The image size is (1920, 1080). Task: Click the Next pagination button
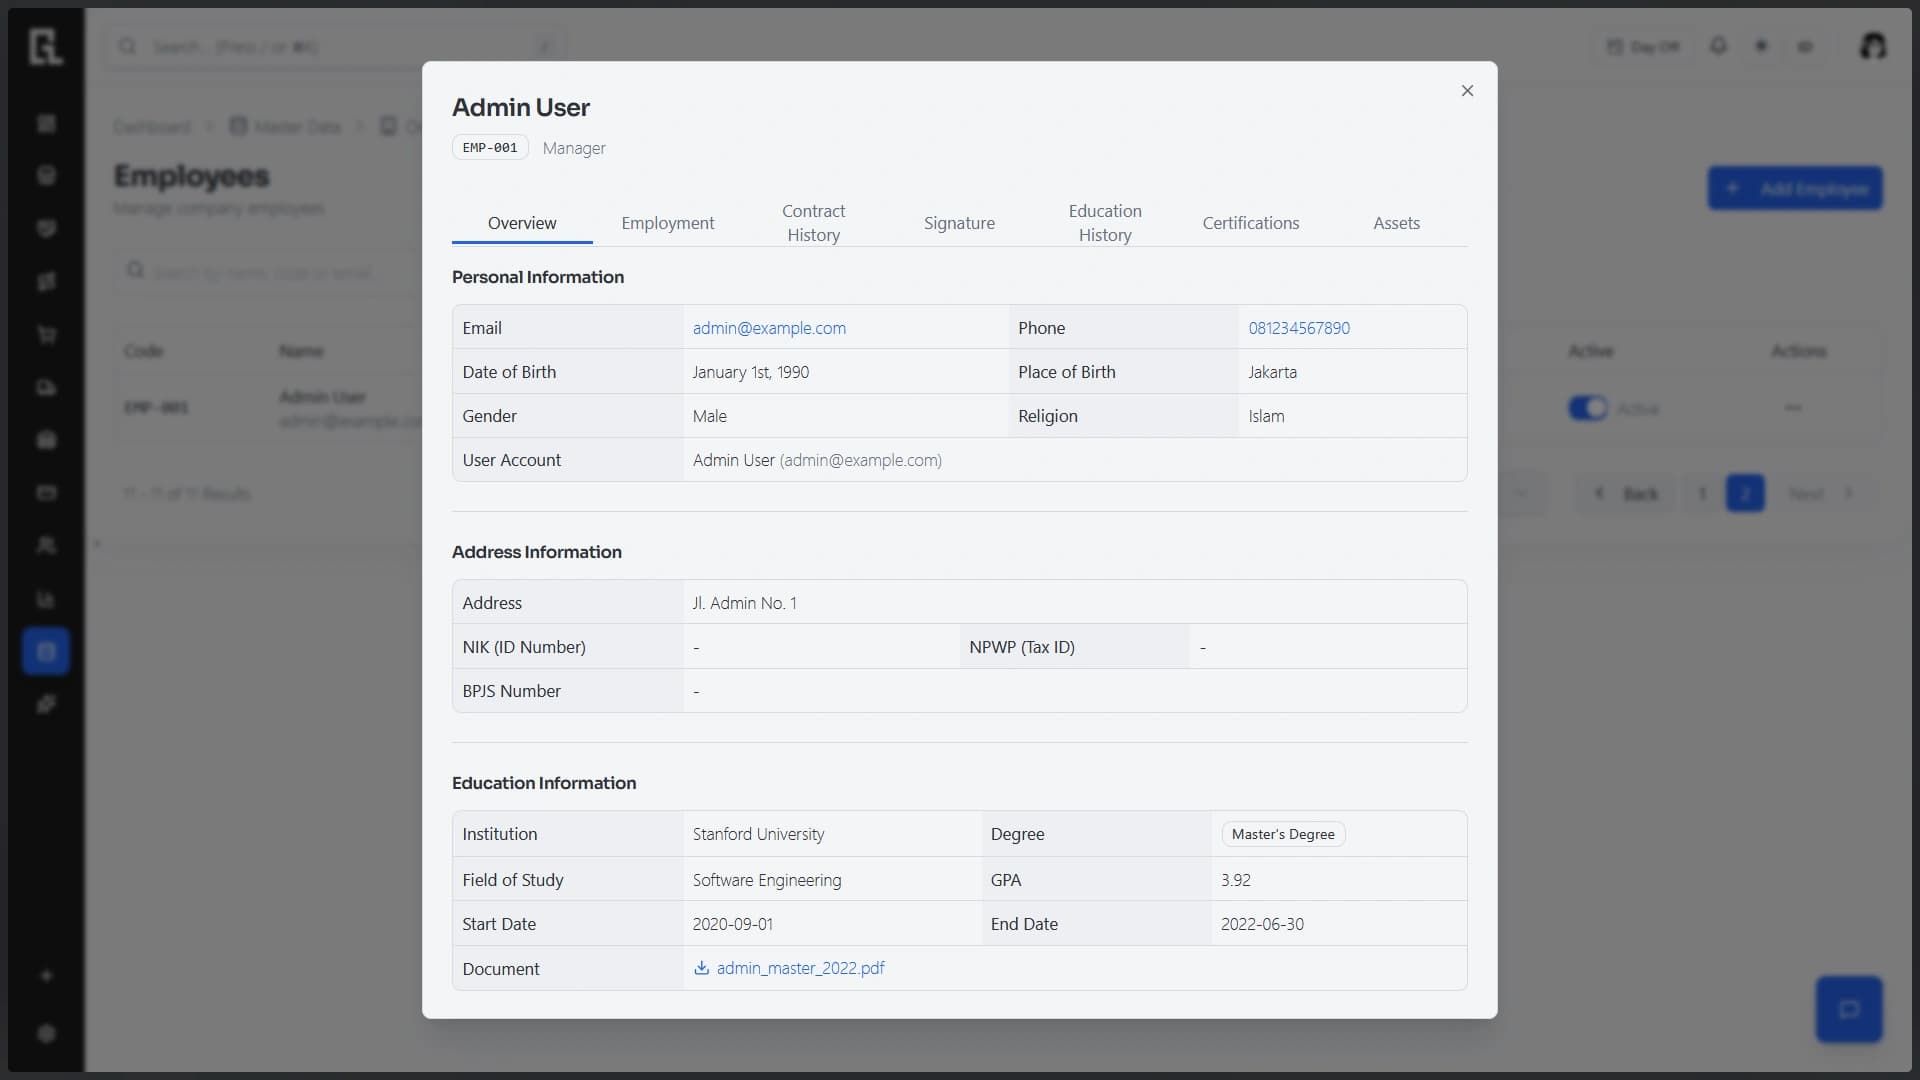point(1820,494)
